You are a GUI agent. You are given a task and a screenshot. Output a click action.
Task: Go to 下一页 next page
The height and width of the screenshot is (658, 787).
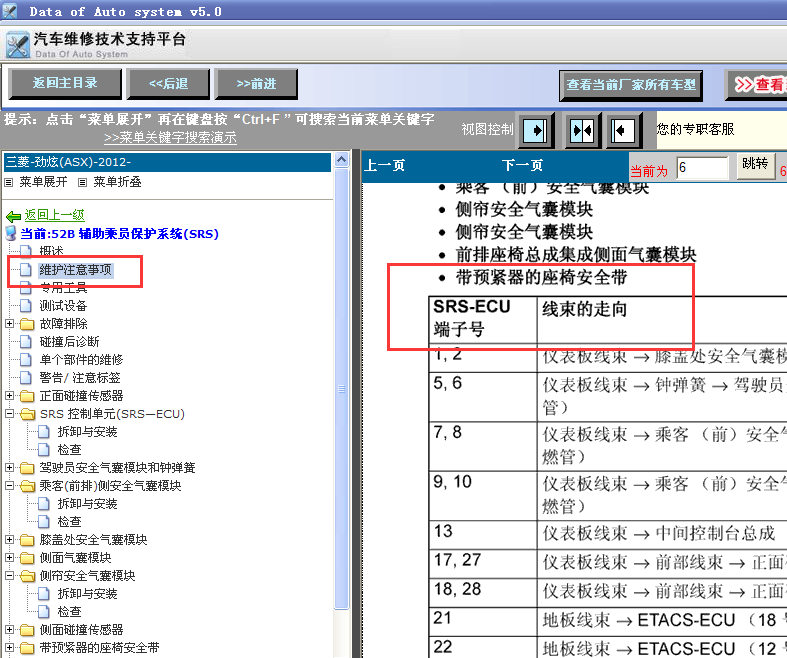click(522, 165)
